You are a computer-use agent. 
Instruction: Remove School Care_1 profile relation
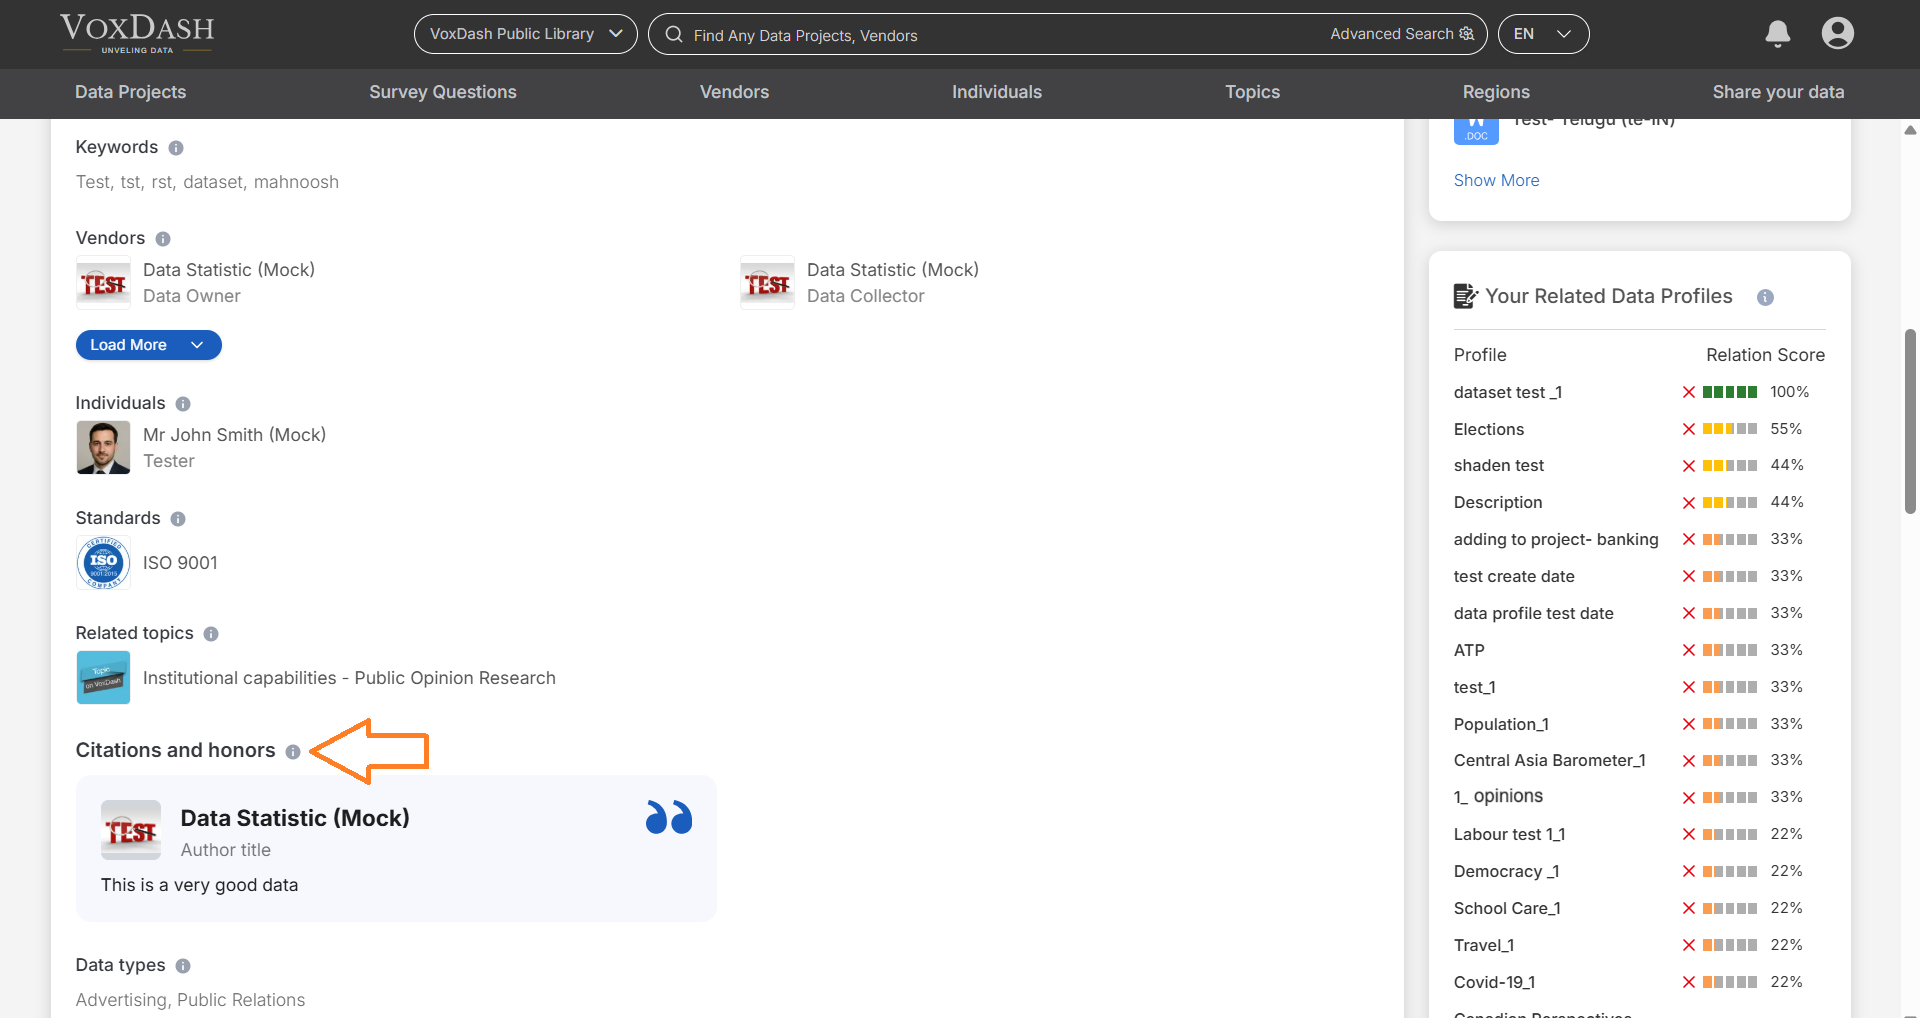(1689, 908)
